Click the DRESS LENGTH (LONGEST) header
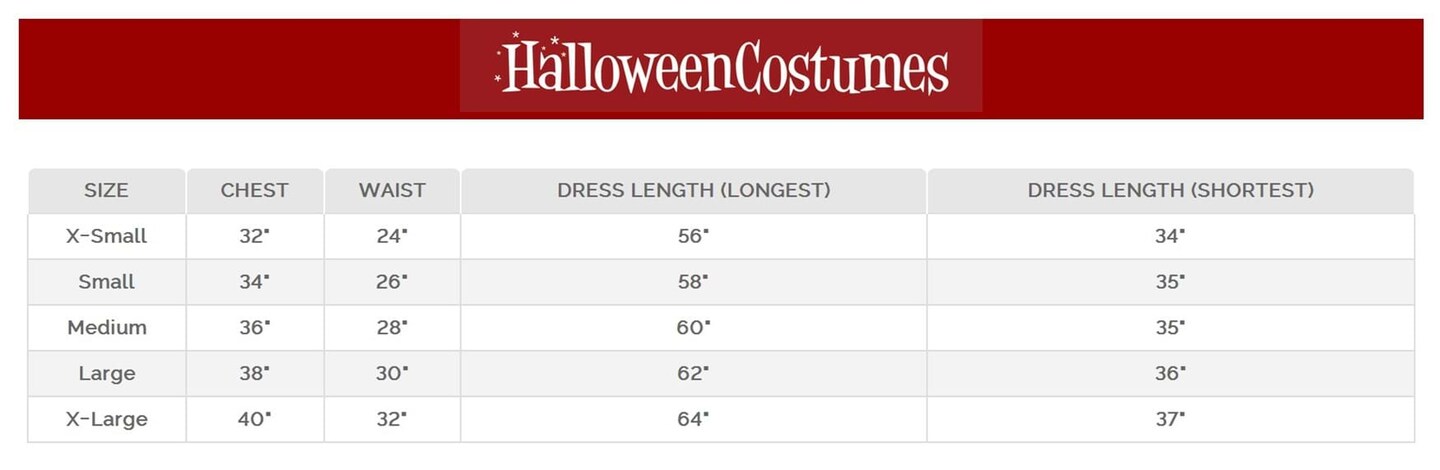 pyautogui.click(x=693, y=190)
